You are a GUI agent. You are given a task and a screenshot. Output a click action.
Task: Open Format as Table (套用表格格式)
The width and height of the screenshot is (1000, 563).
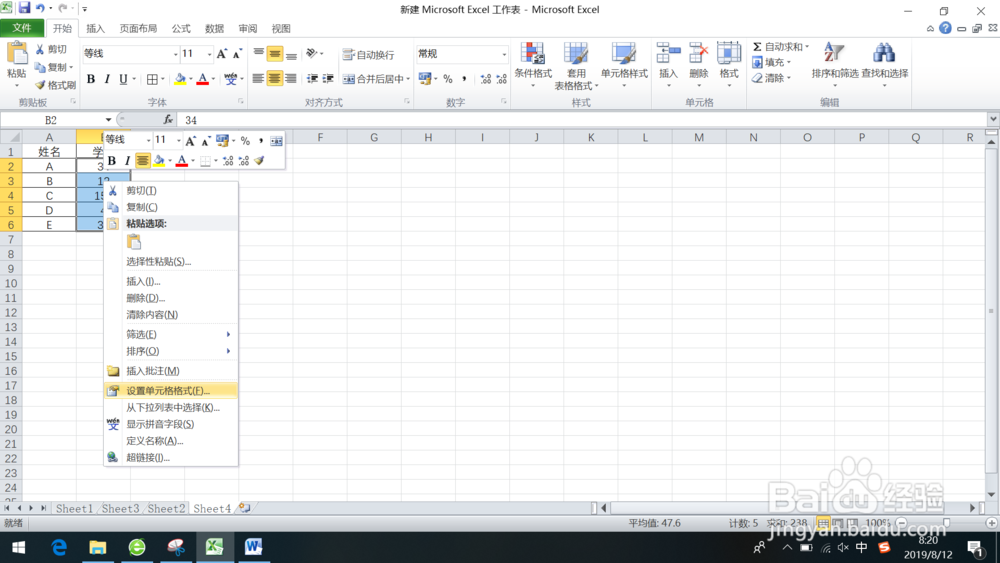pyautogui.click(x=576, y=66)
